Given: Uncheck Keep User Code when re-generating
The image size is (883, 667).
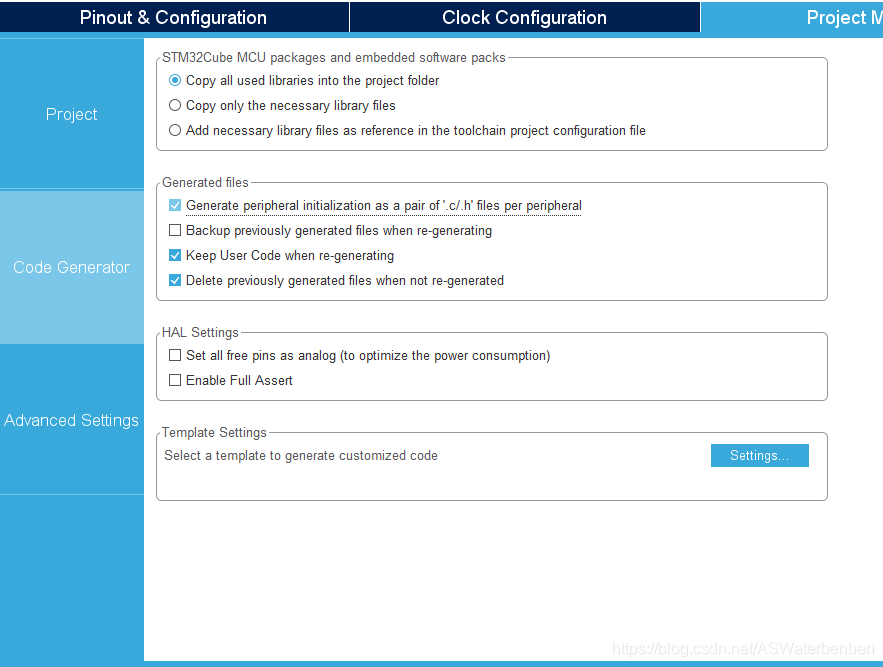Looking at the screenshot, I should [175, 255].
